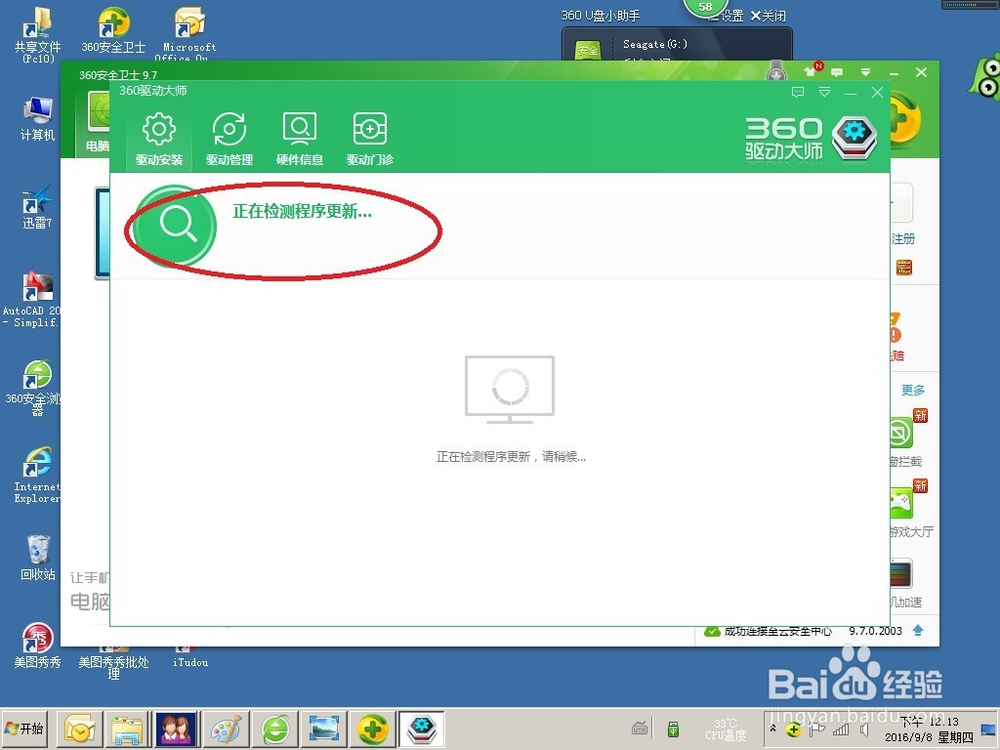
Task: Click the green magnifier scan icon
Action: [177, 224]
